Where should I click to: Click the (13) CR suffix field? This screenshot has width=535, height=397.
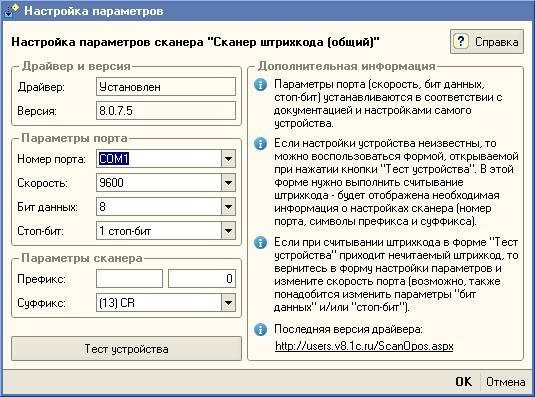tap(159, 303)
